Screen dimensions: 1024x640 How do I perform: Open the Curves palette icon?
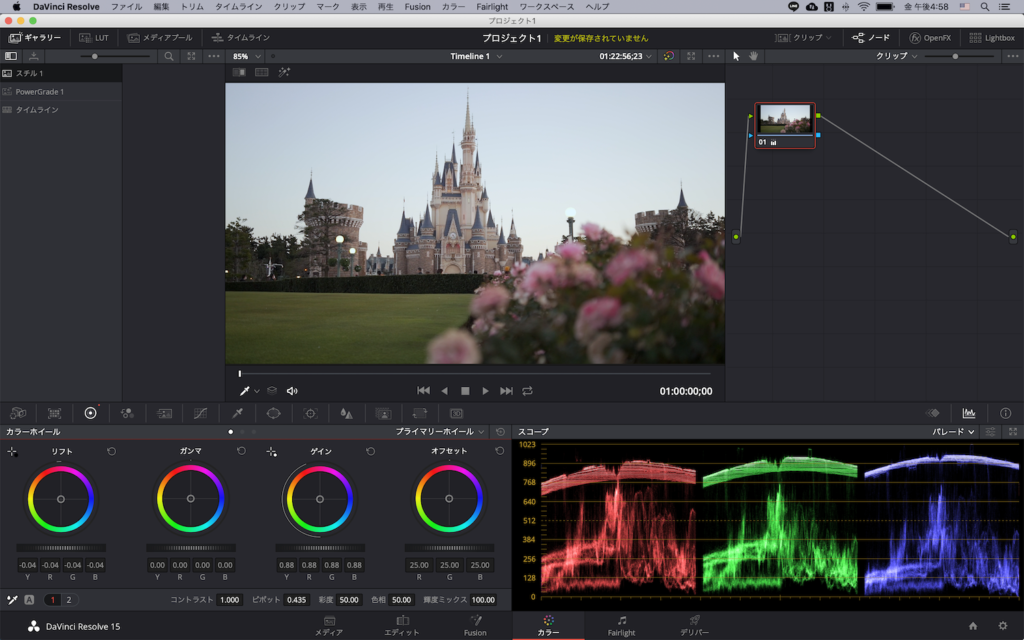pos(200,412)
